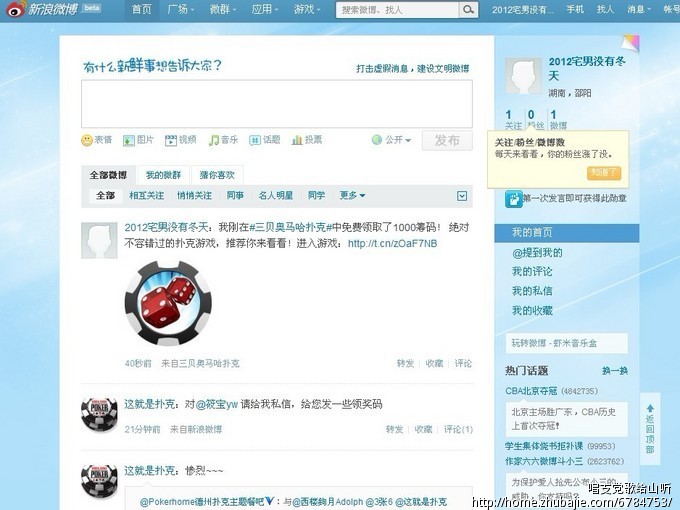The height and width of the screenshot is (510, 680).
Task: Click avatar of 2012宅男没有冬天 post
Action: click(99, 240)
